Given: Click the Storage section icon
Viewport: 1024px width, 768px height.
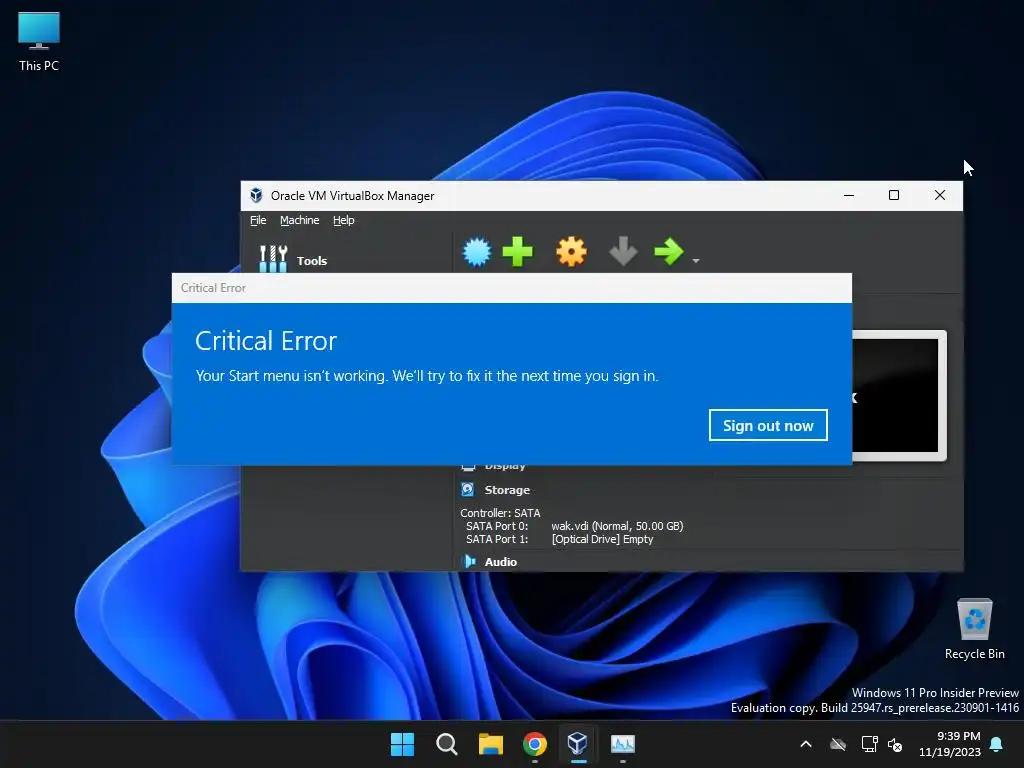Looking at the screenshot, I should [x=468, y=489].
